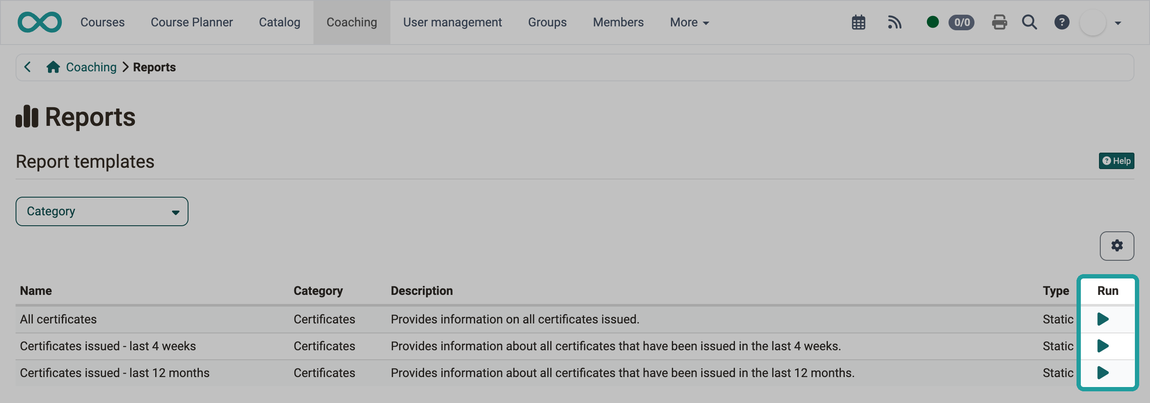Open table settings gear button
Screen dimensions: 1150x403
1117,246
